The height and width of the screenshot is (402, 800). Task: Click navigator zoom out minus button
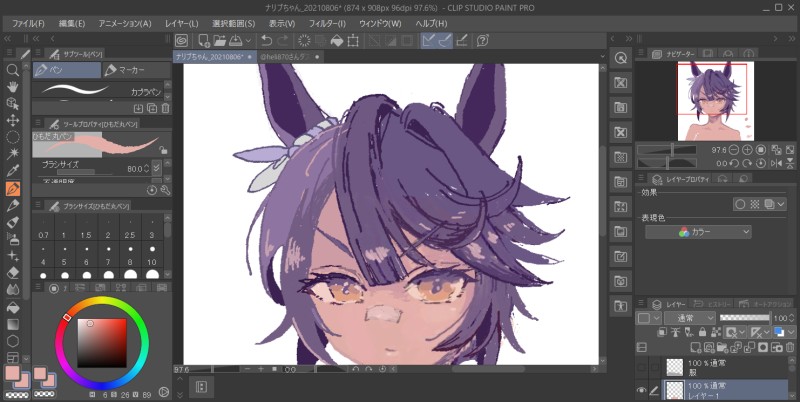point(734,149)
